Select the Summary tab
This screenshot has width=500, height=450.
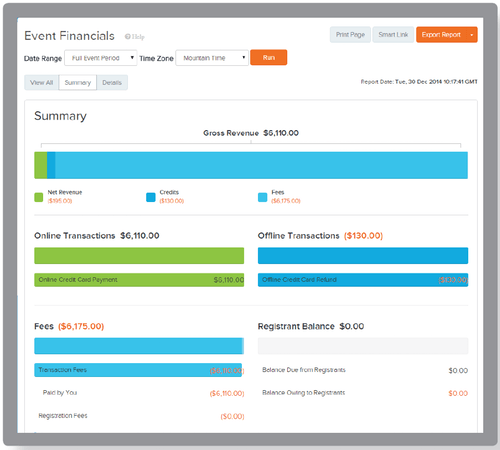(x=78, y=83)
